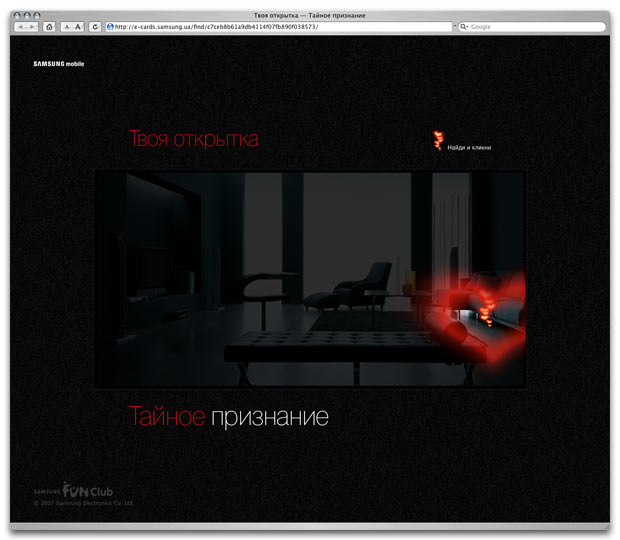Click the toolbar toggle pill in title bar
Image resolution: width=620 pixels, height=540 pixels.
(597, 15)
